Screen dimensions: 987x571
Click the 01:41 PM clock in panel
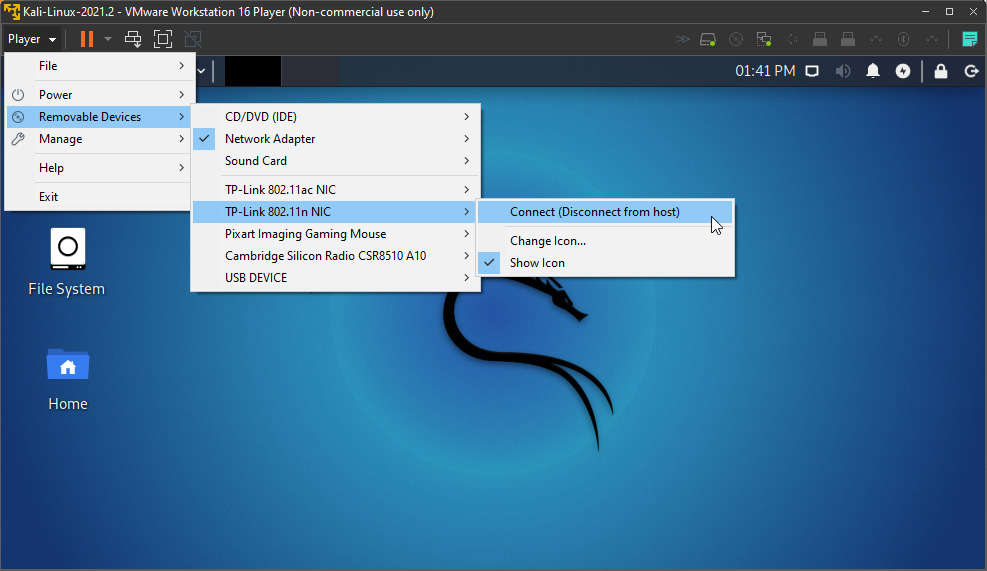point(765,71)
